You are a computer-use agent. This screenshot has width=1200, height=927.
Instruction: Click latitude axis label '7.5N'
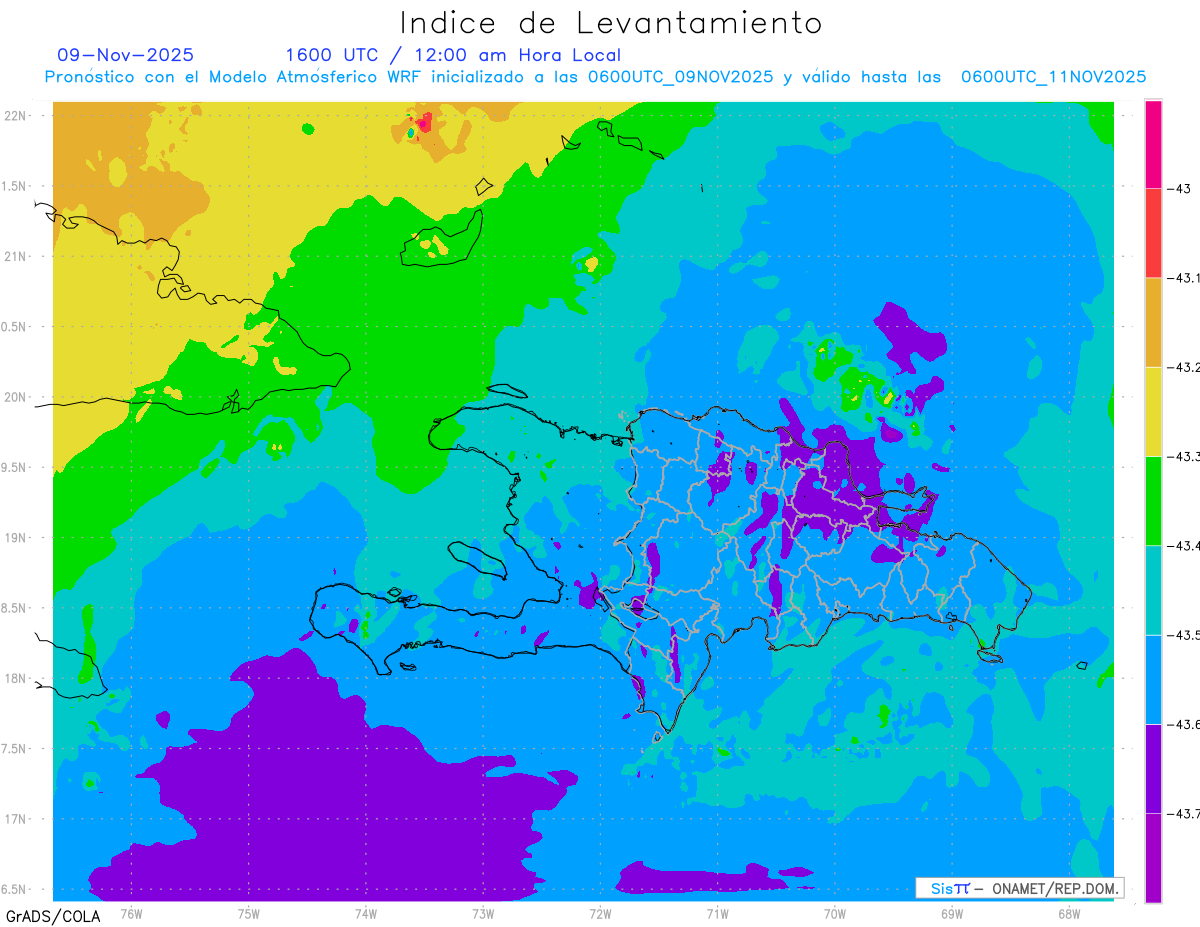(x=15, y=749)
